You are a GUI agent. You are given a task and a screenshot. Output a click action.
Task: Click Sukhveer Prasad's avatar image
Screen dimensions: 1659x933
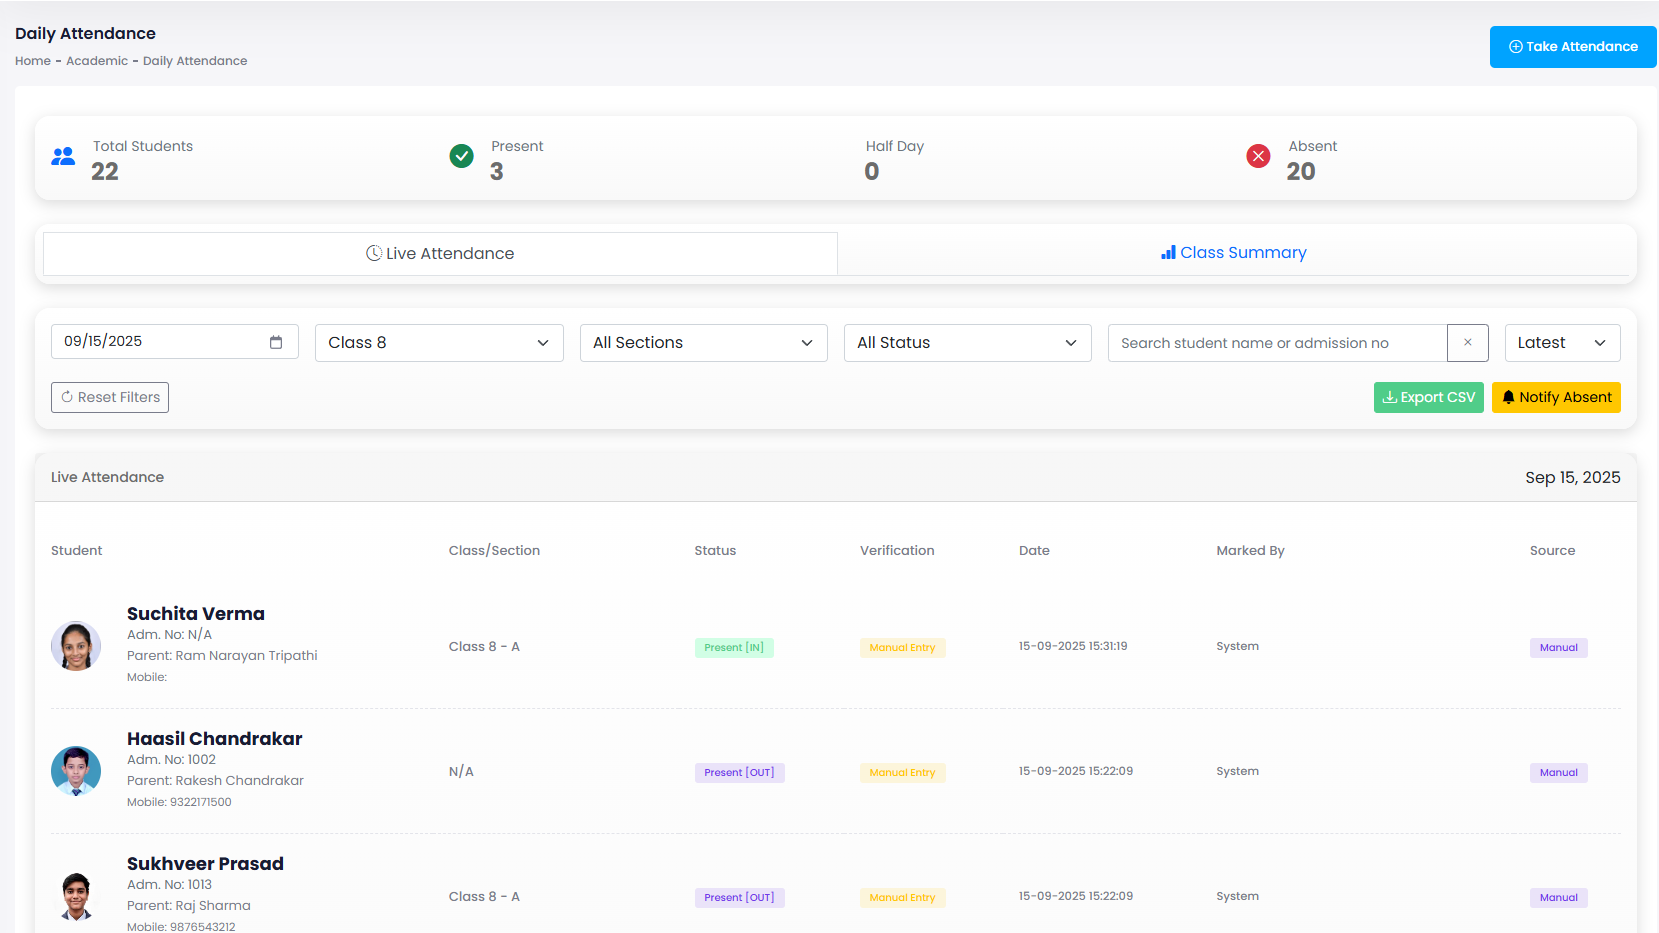click(76, 896)
